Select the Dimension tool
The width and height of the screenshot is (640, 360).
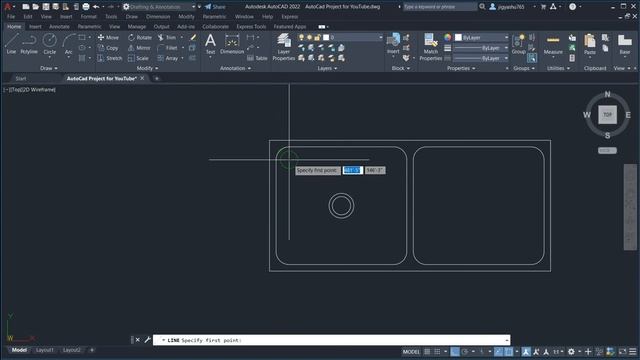[232, 44]
